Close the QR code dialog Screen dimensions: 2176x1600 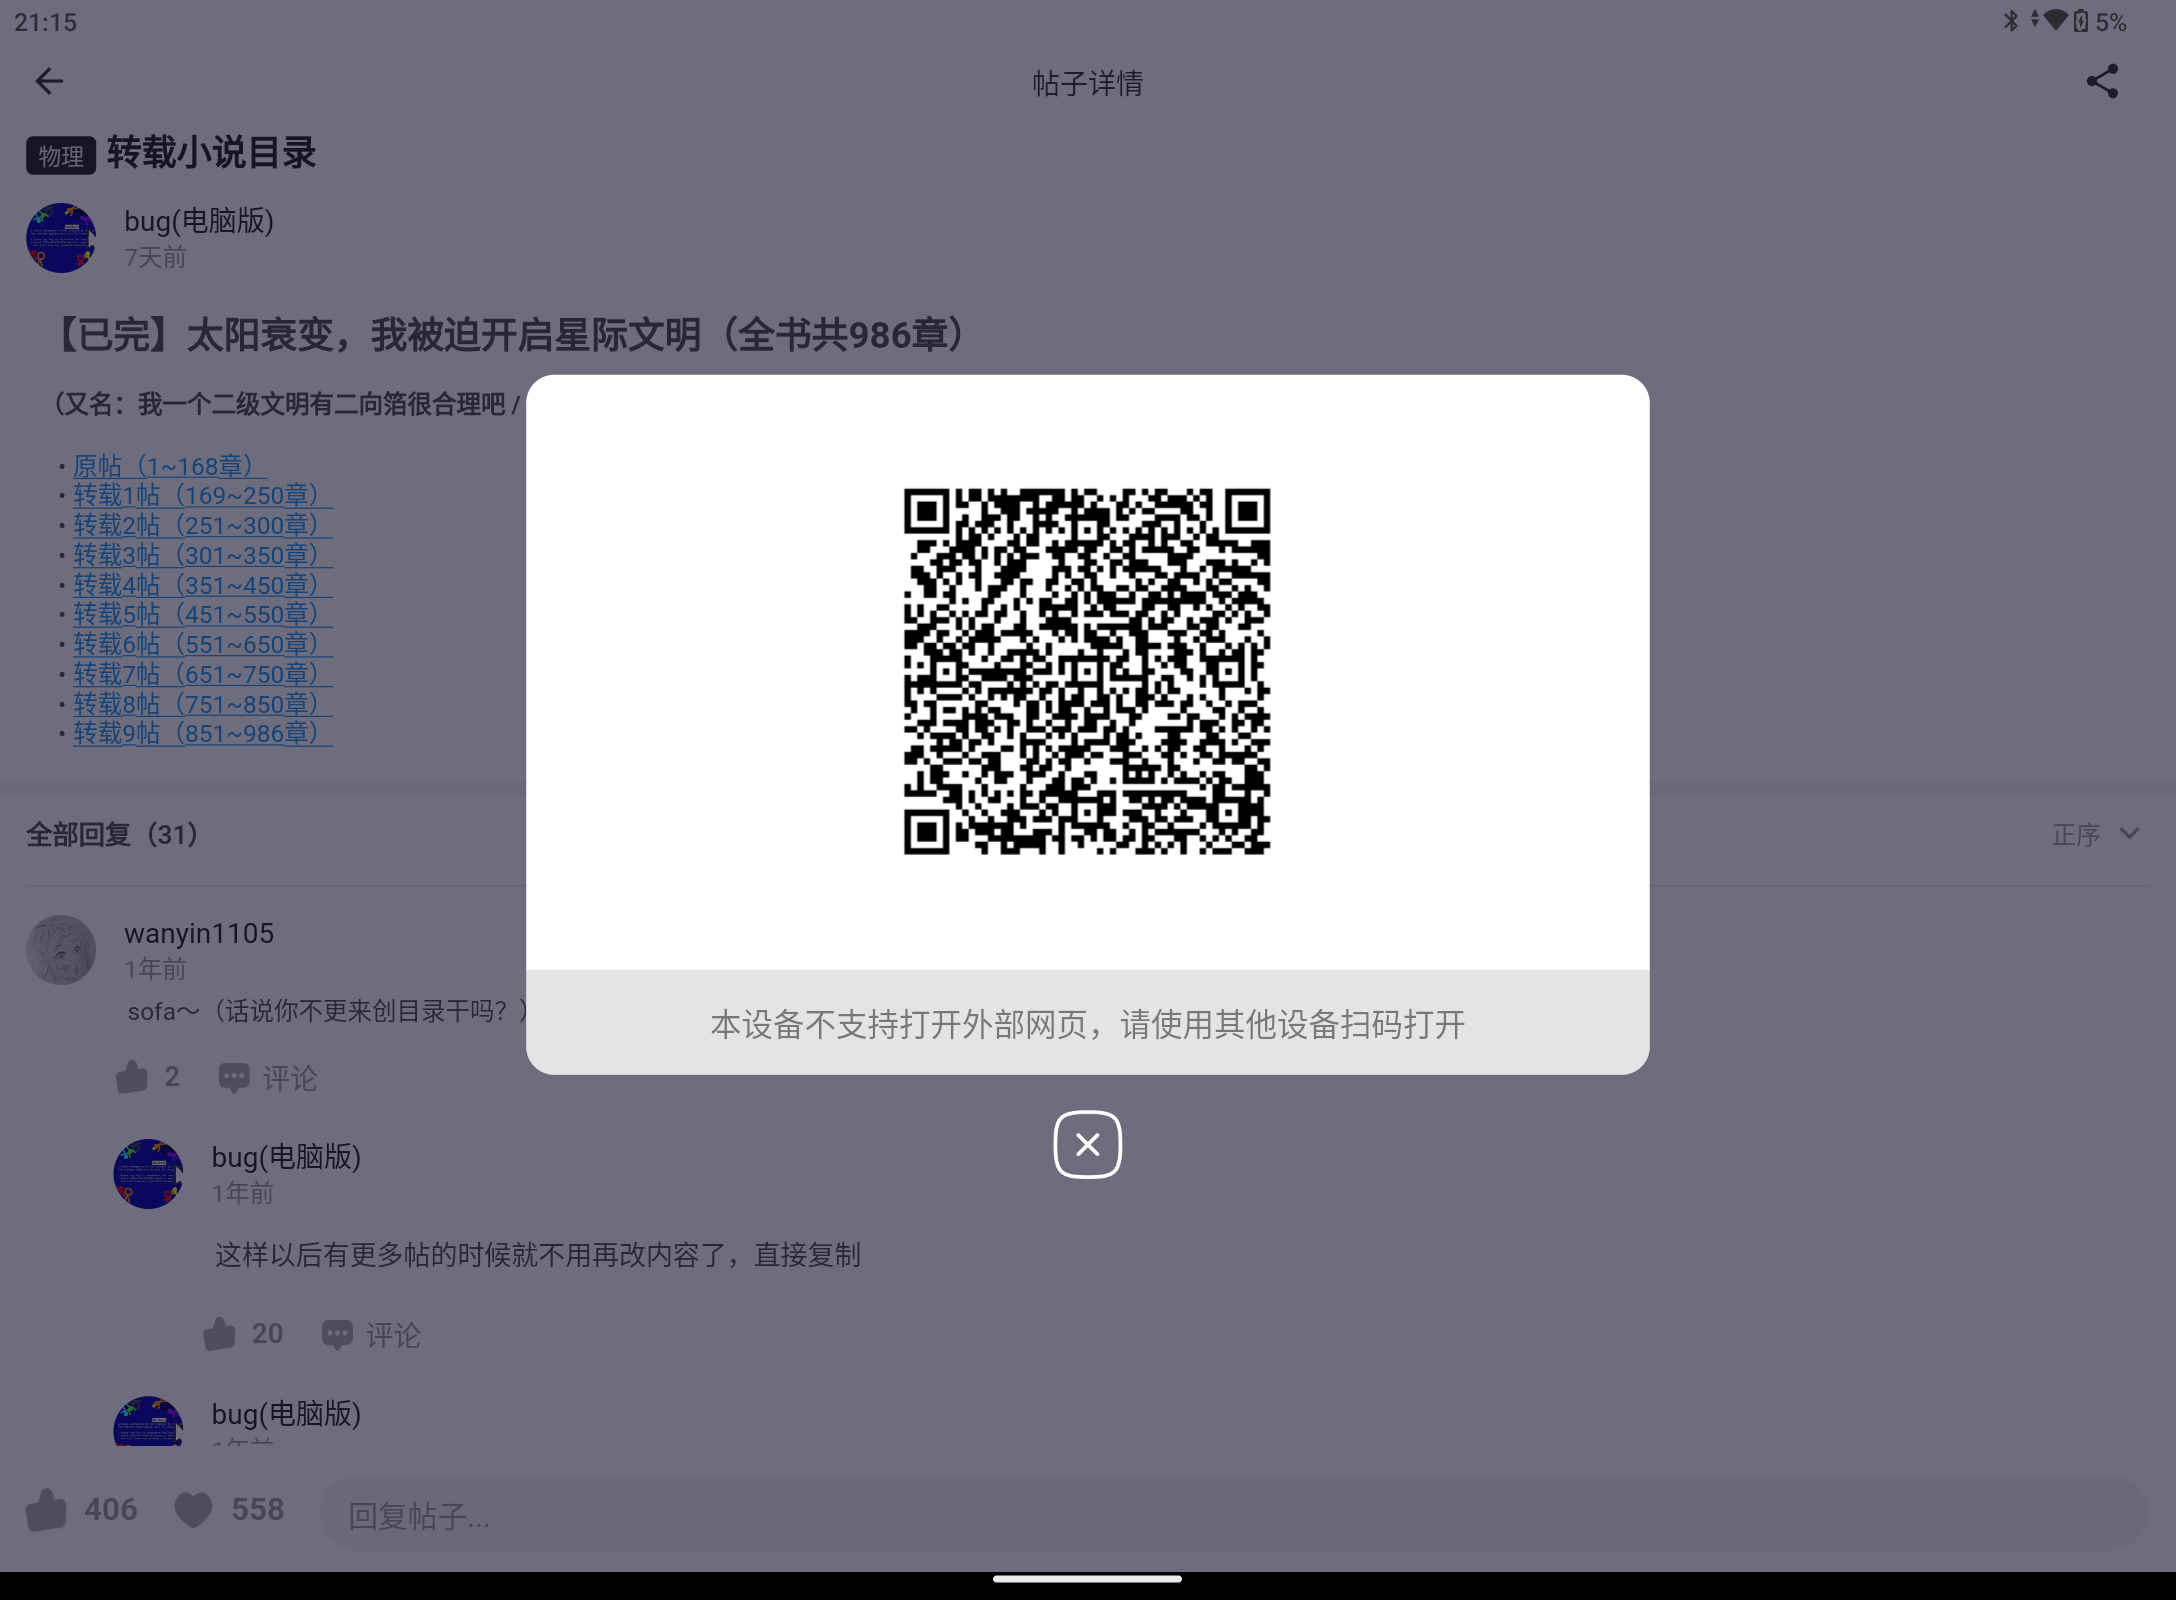1088,1145
